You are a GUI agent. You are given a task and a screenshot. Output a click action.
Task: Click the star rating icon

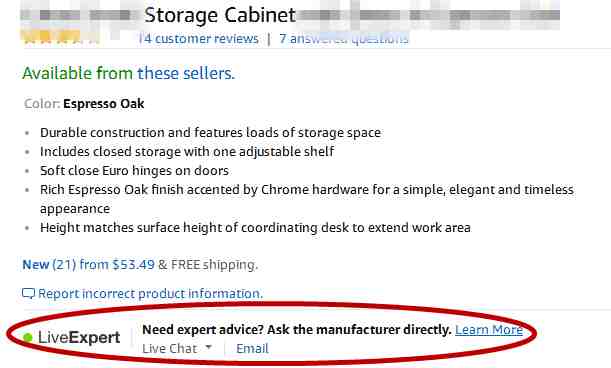point(60,38)
